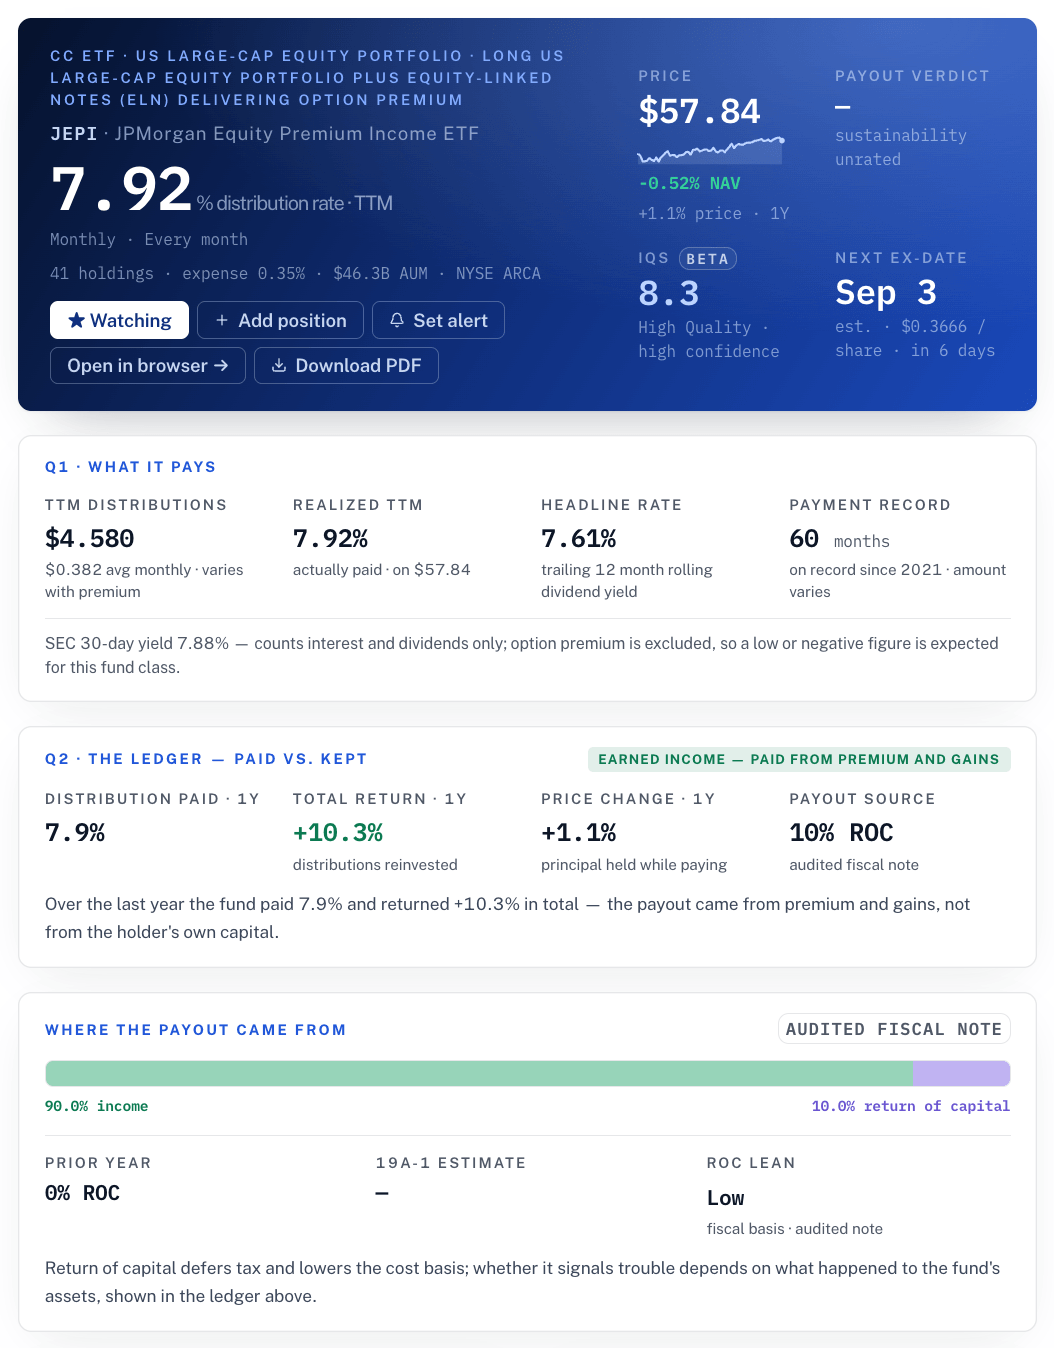The height and width of the screenshot is (1348, 1054).
Task: Click the purple return of capital segment
Action: 962,1074
